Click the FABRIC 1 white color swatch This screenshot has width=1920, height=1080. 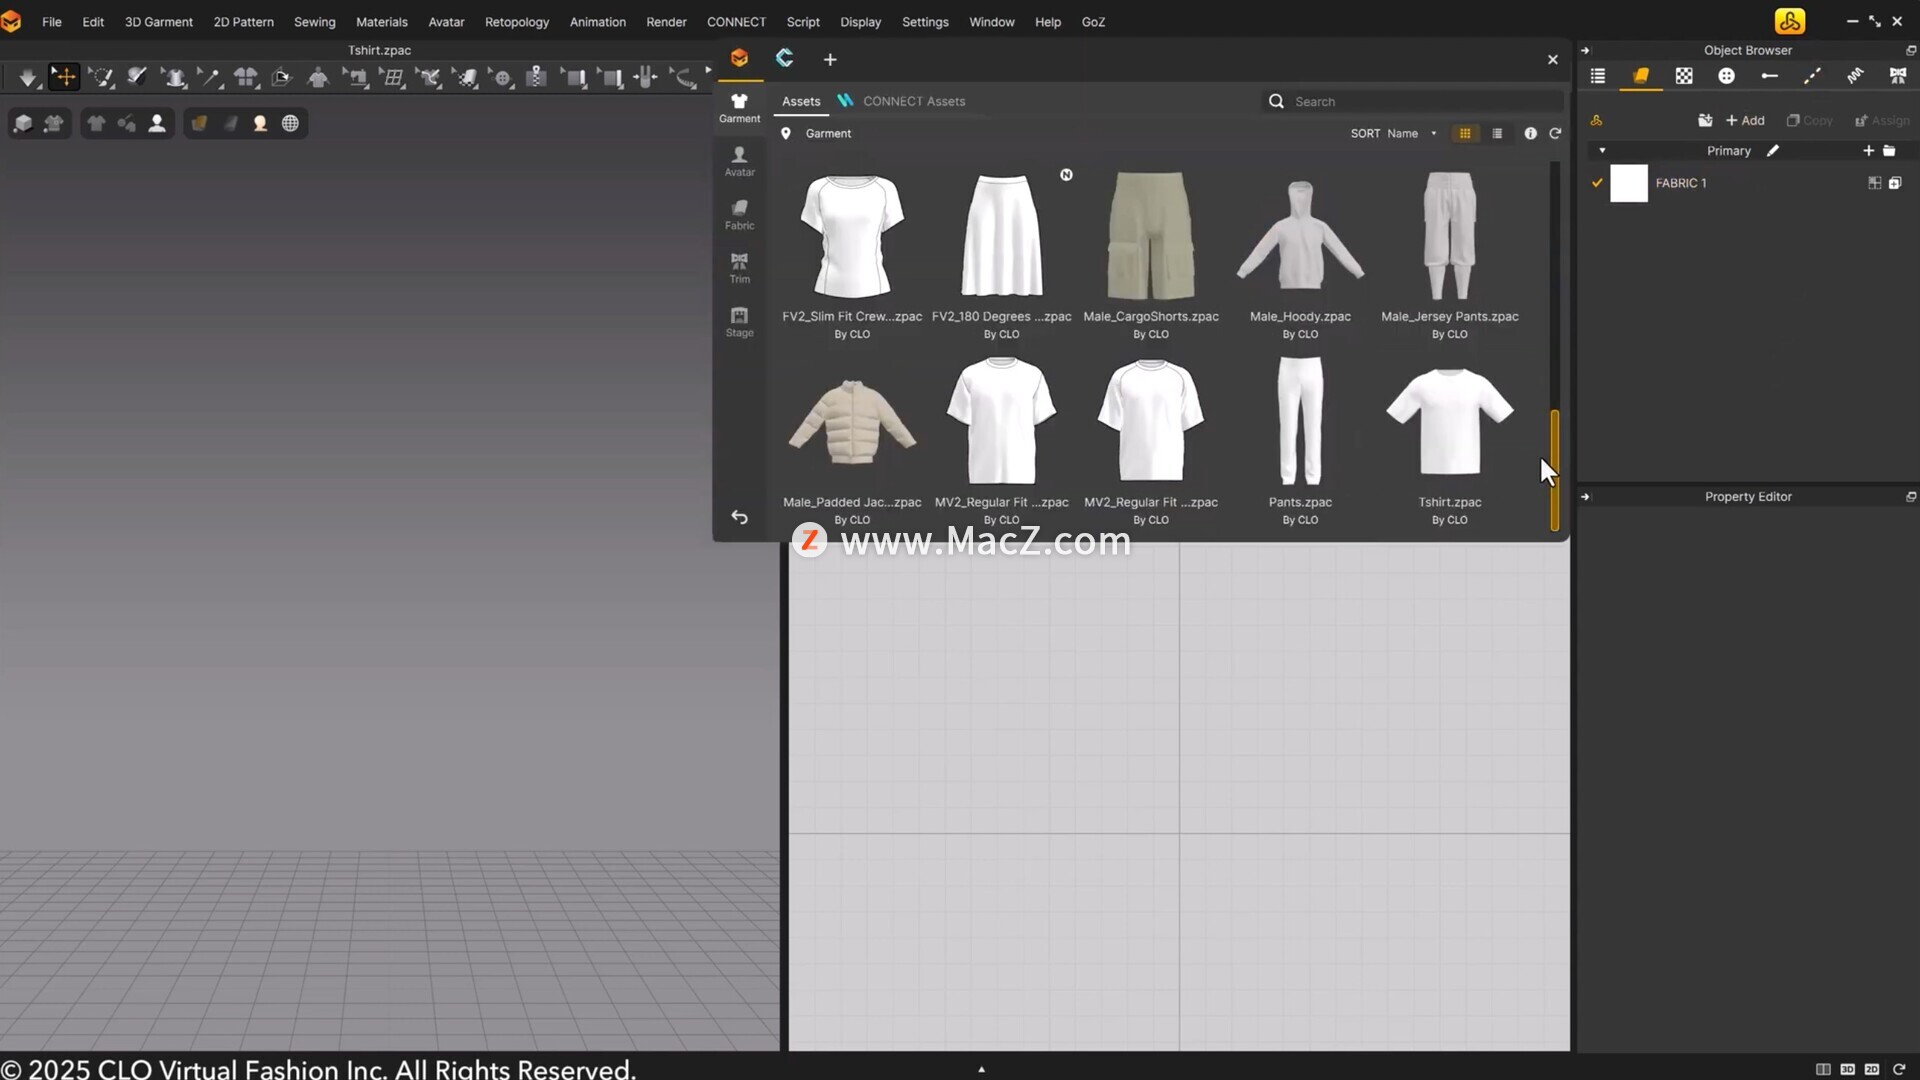(x=1629, y=183)
